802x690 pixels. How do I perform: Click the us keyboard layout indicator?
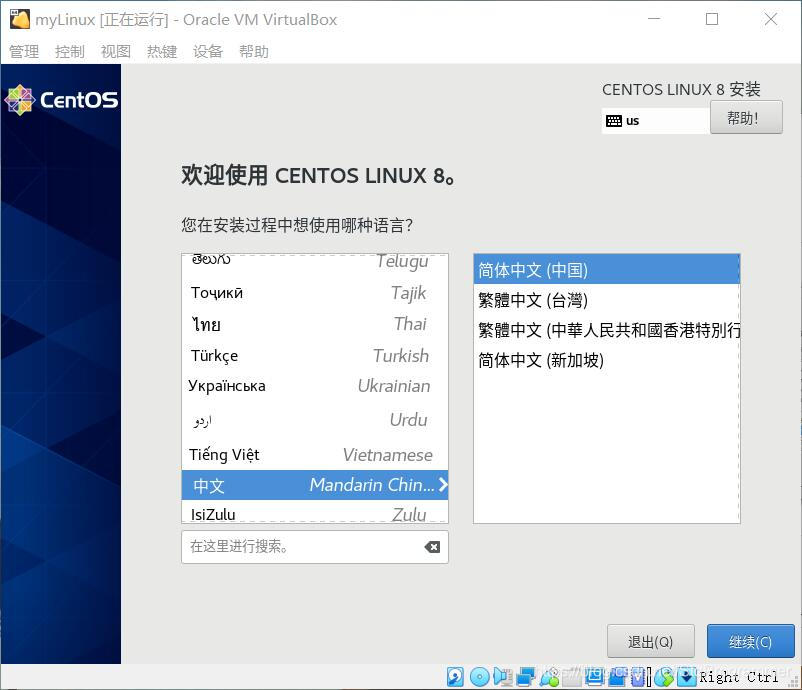click(x=655, y=121)
